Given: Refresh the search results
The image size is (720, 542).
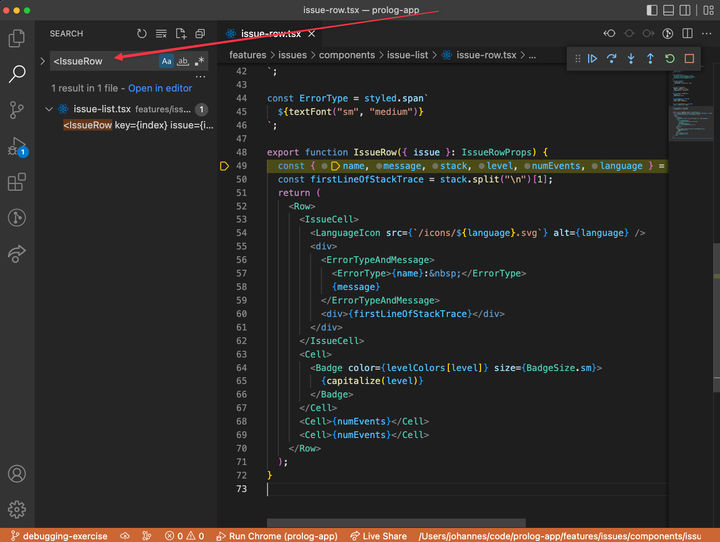Looking at the screenshot, I should (x=141, y=34).
